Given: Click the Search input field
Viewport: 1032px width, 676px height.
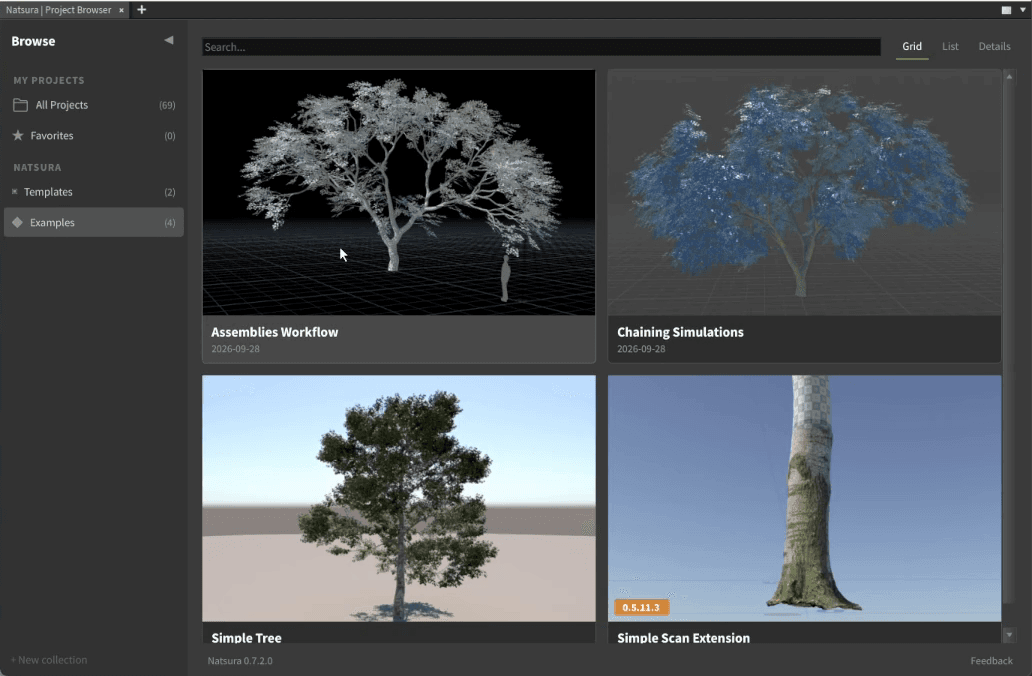Looking at the screenshot, I should click(541, 47).
